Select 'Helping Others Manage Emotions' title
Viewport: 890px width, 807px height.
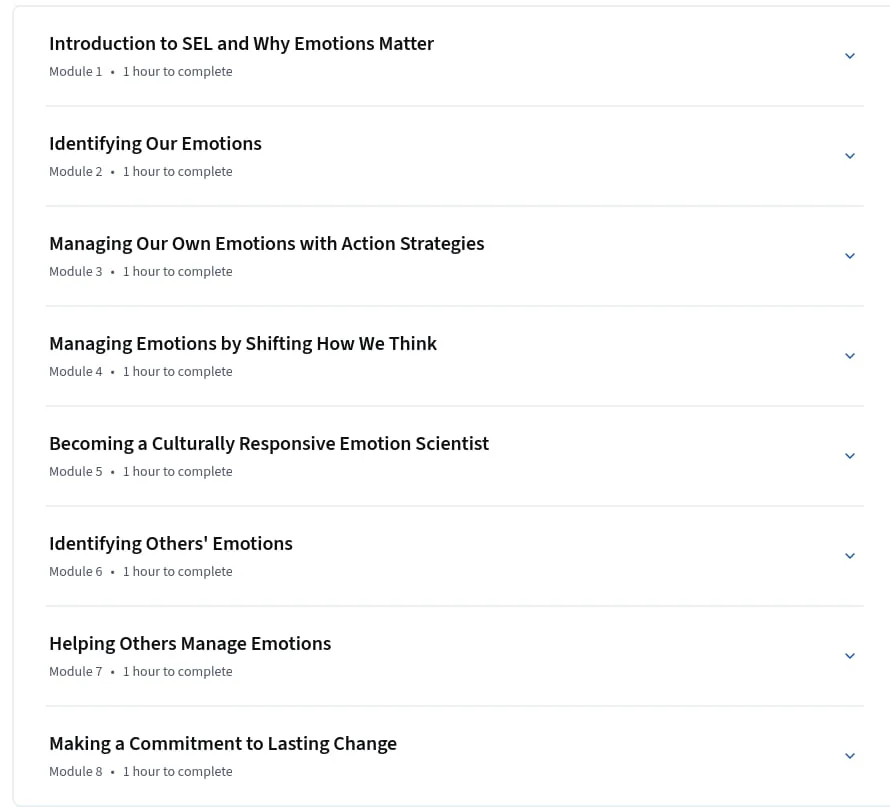[x=190, y=644]
